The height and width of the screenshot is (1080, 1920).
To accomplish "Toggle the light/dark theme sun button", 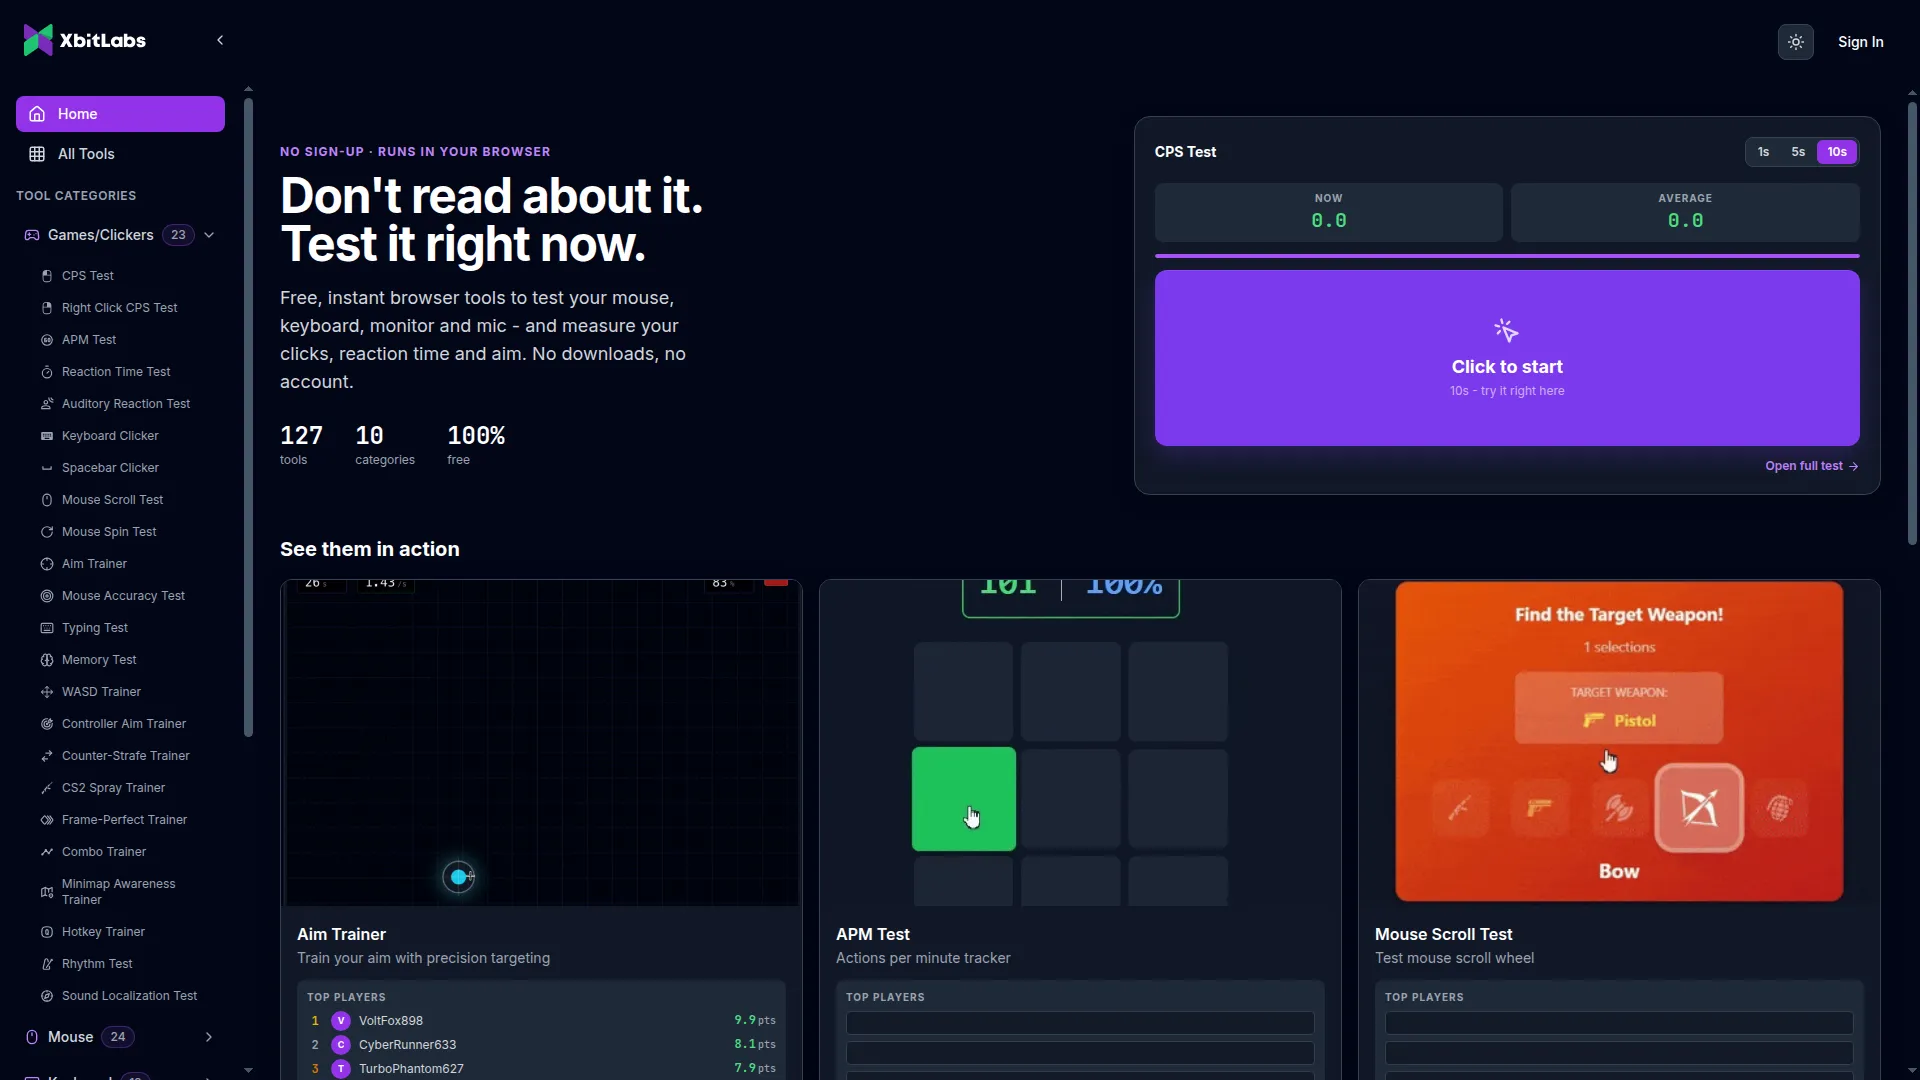I will 1796,42.
